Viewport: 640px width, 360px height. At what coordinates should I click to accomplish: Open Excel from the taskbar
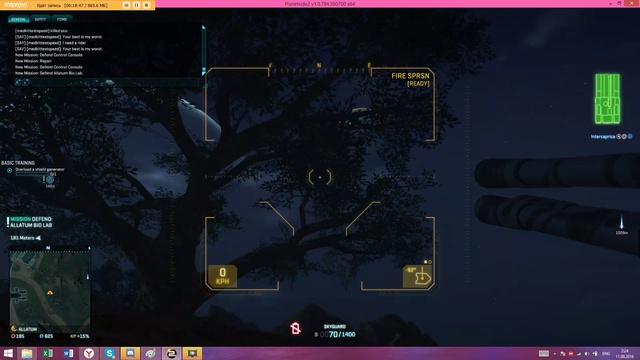pyautogui.click(x=48, y=353)
